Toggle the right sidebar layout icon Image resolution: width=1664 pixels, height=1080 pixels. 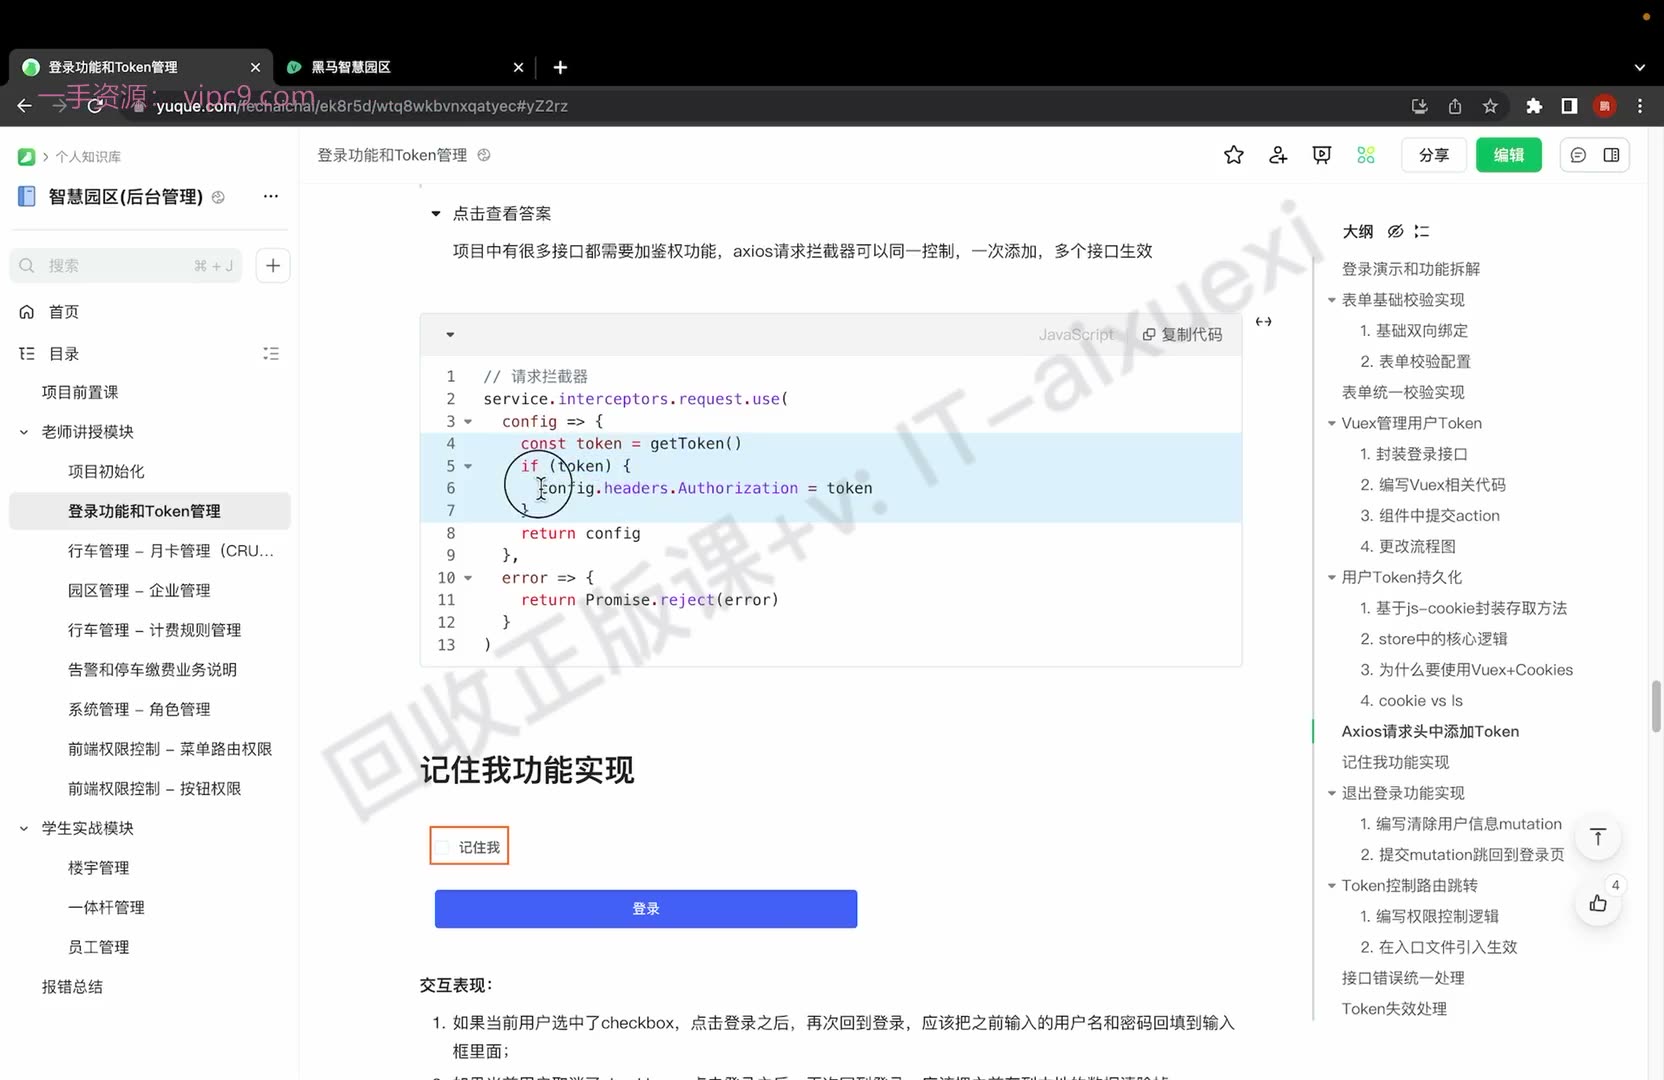(x=1611, y=155)
